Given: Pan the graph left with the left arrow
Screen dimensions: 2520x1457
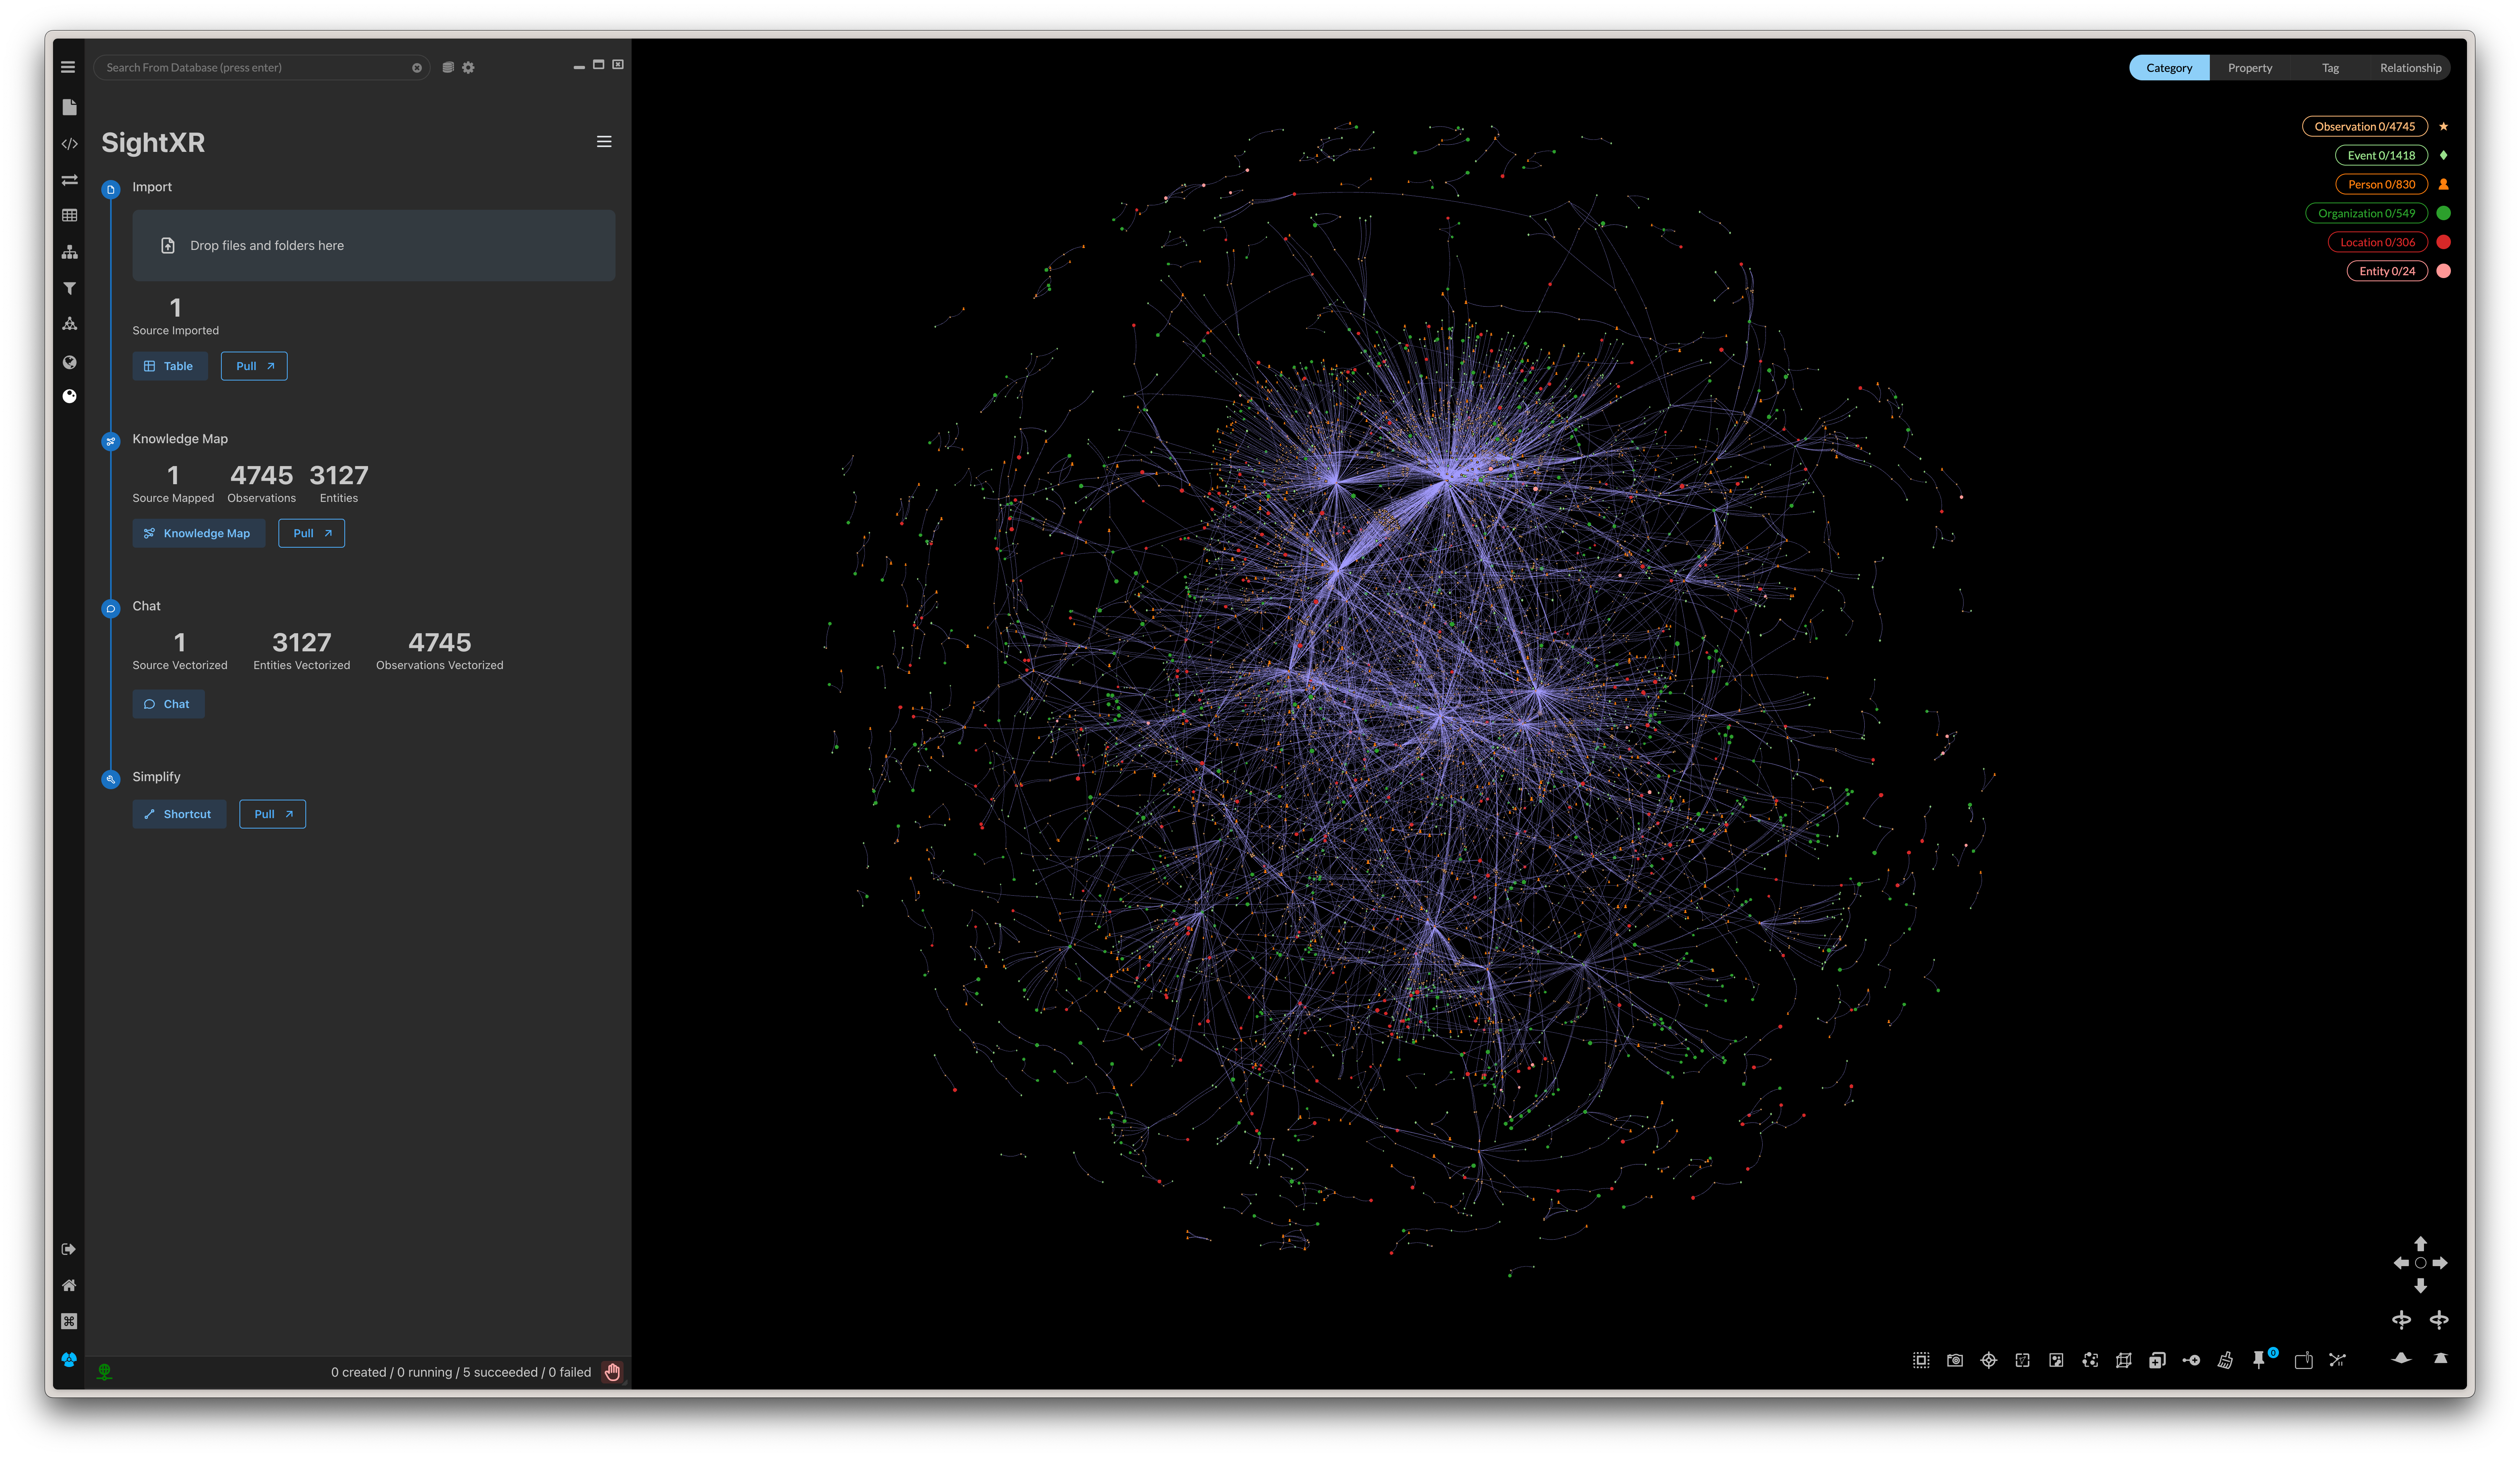Looking at the screenshot, I should [x=2401, y=1263].
